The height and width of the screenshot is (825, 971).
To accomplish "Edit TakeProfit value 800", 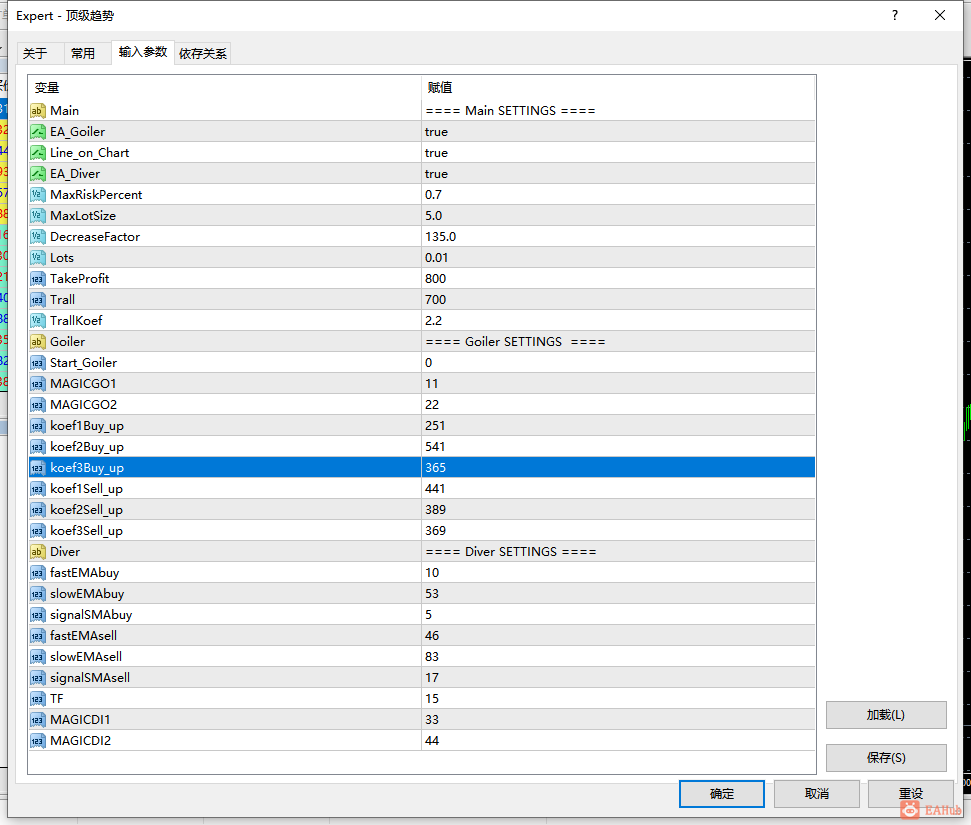I will 618,279.
